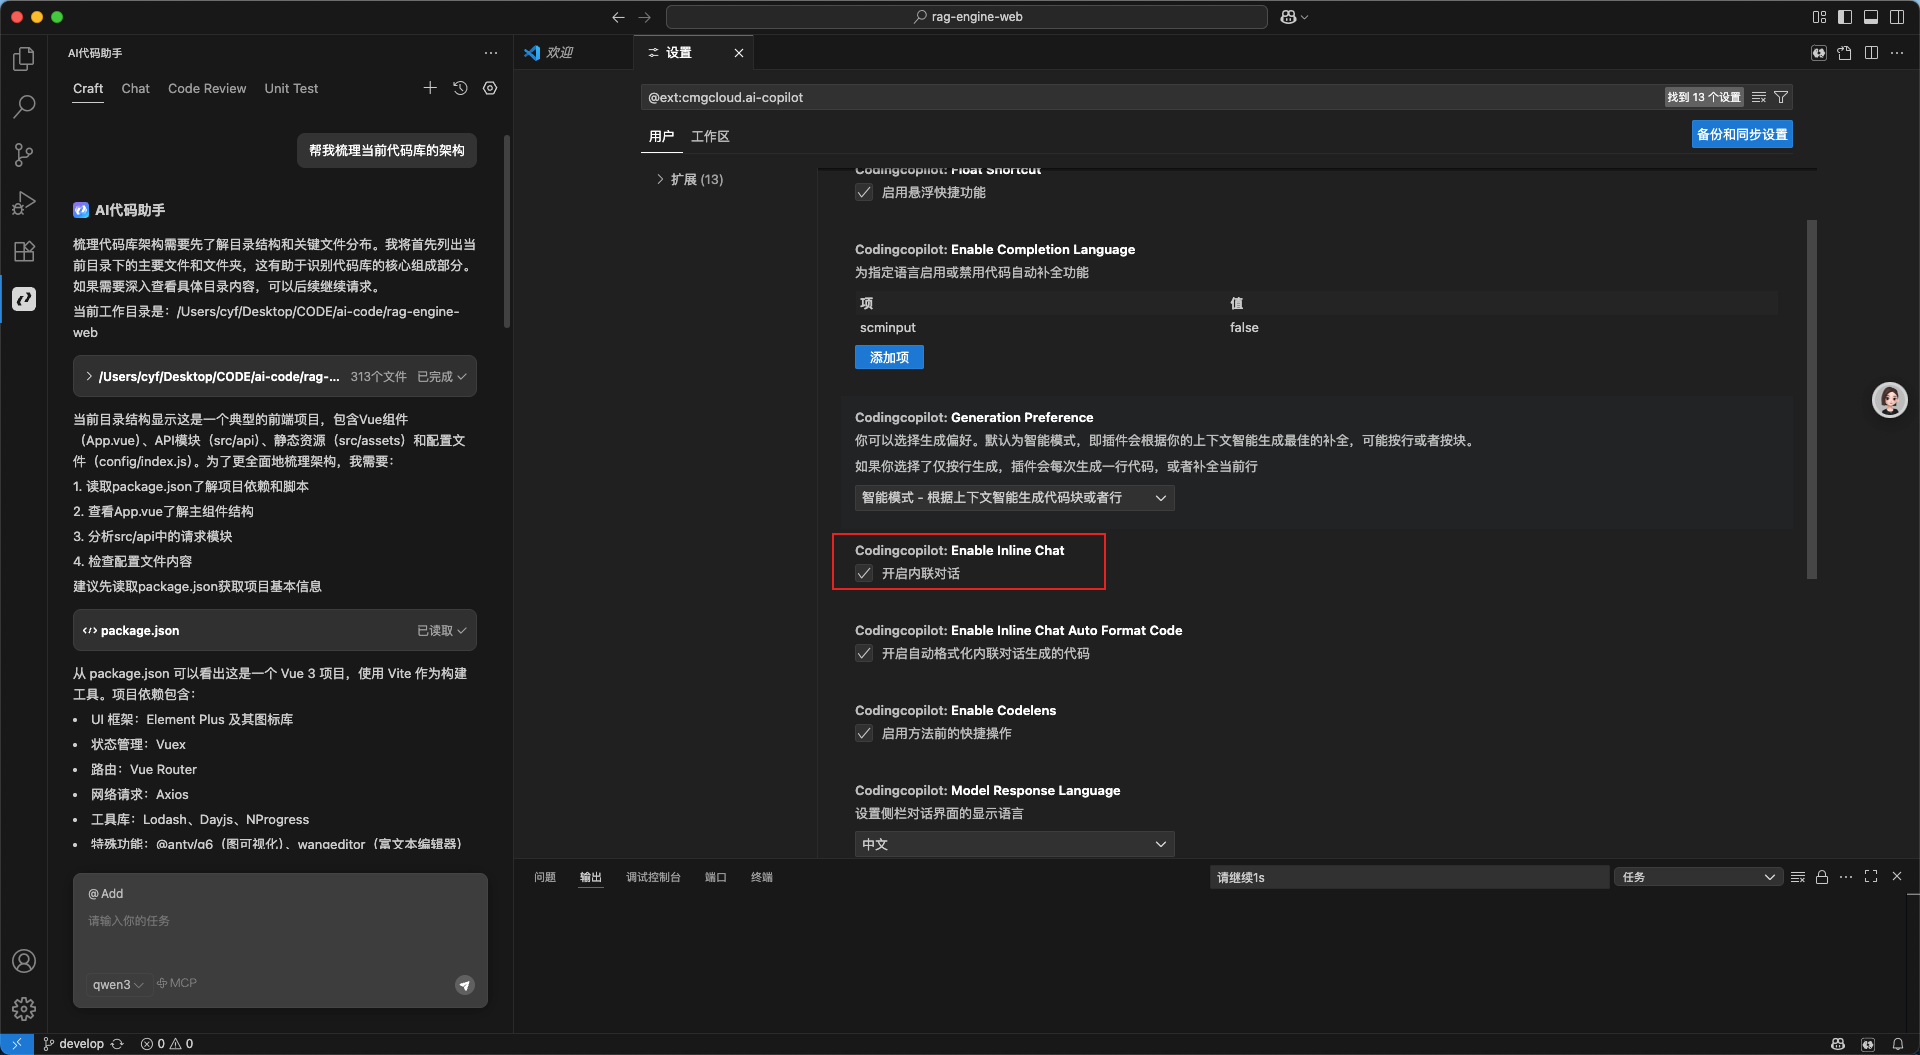Open Run and Debug view
The width and height of the screenshot is (1920, 1055).
pyautogui.click(x=24, y=203)
